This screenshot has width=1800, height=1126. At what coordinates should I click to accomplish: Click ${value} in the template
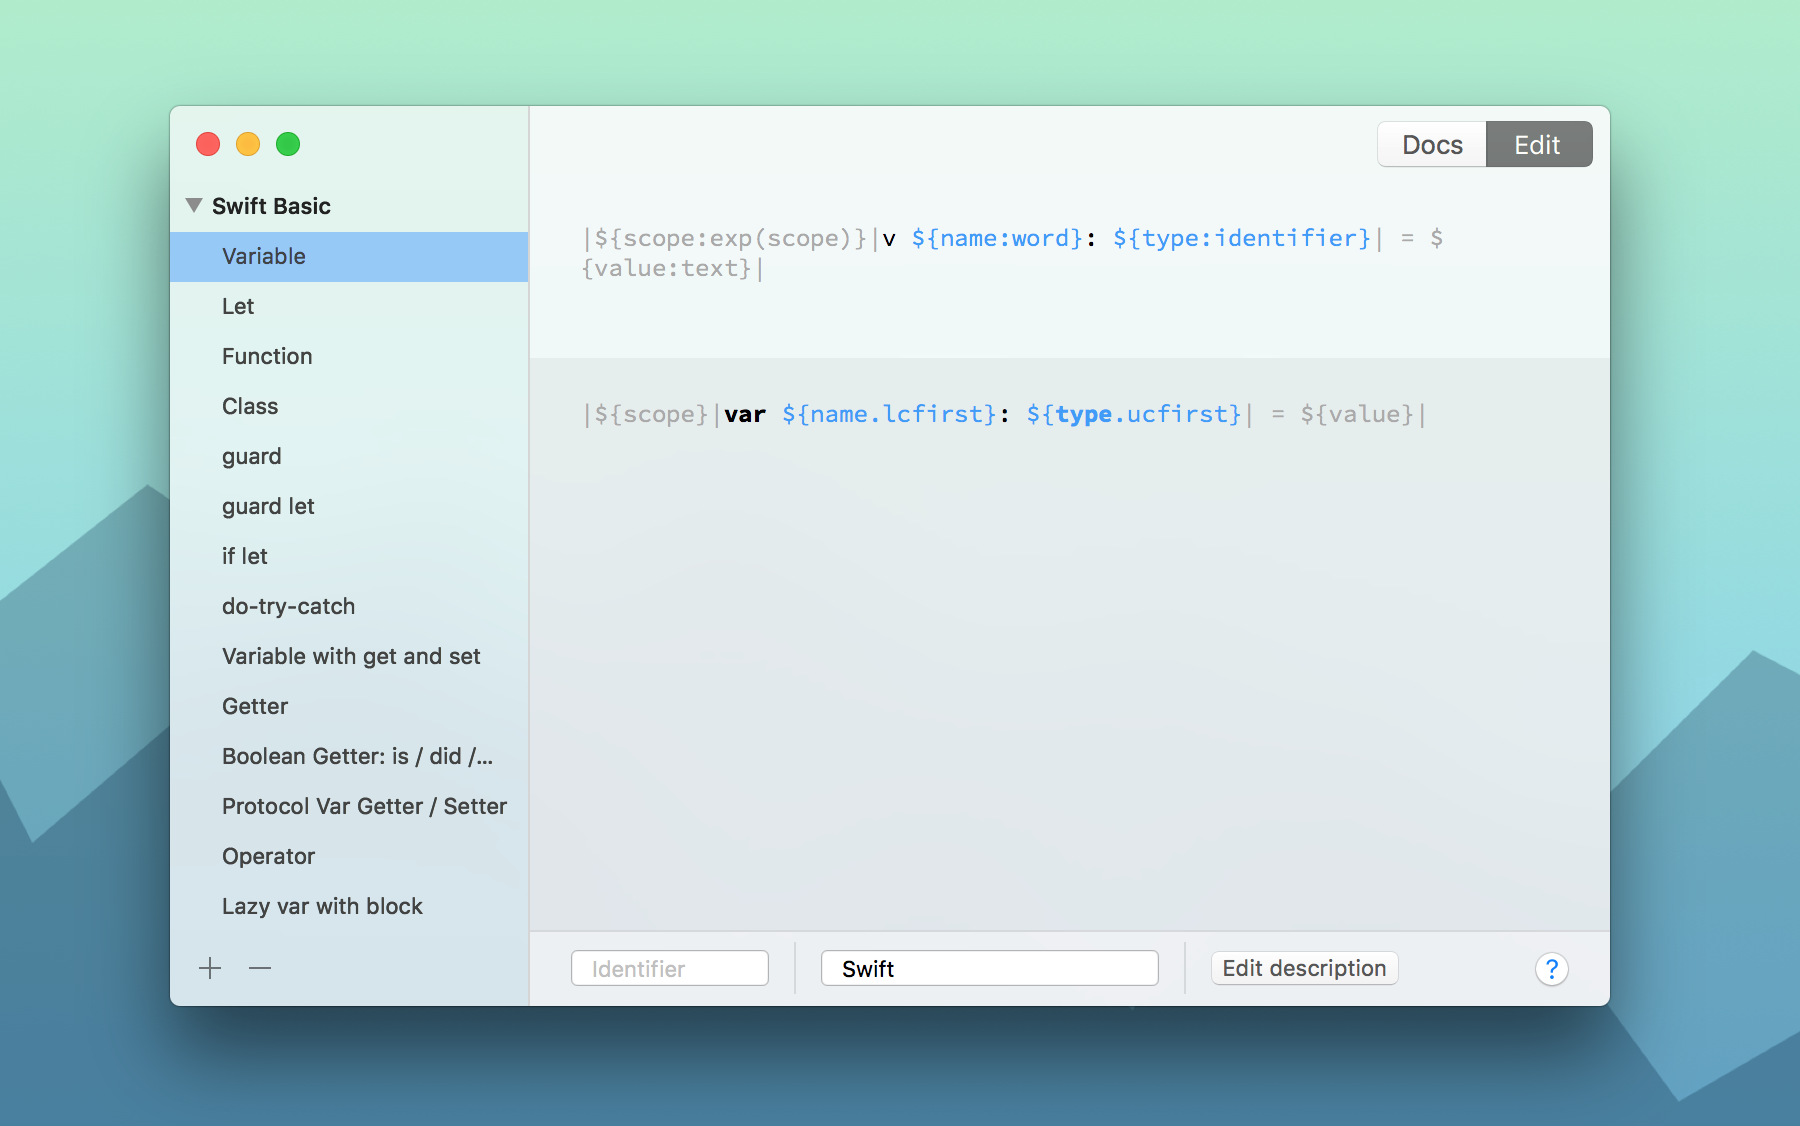[x=1357, y=414]
